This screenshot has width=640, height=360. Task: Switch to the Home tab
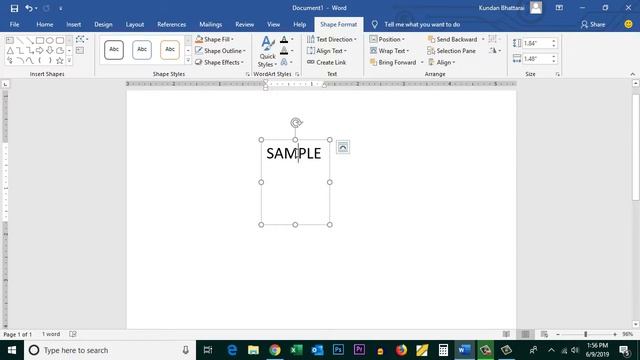click(x=44, y=24)
